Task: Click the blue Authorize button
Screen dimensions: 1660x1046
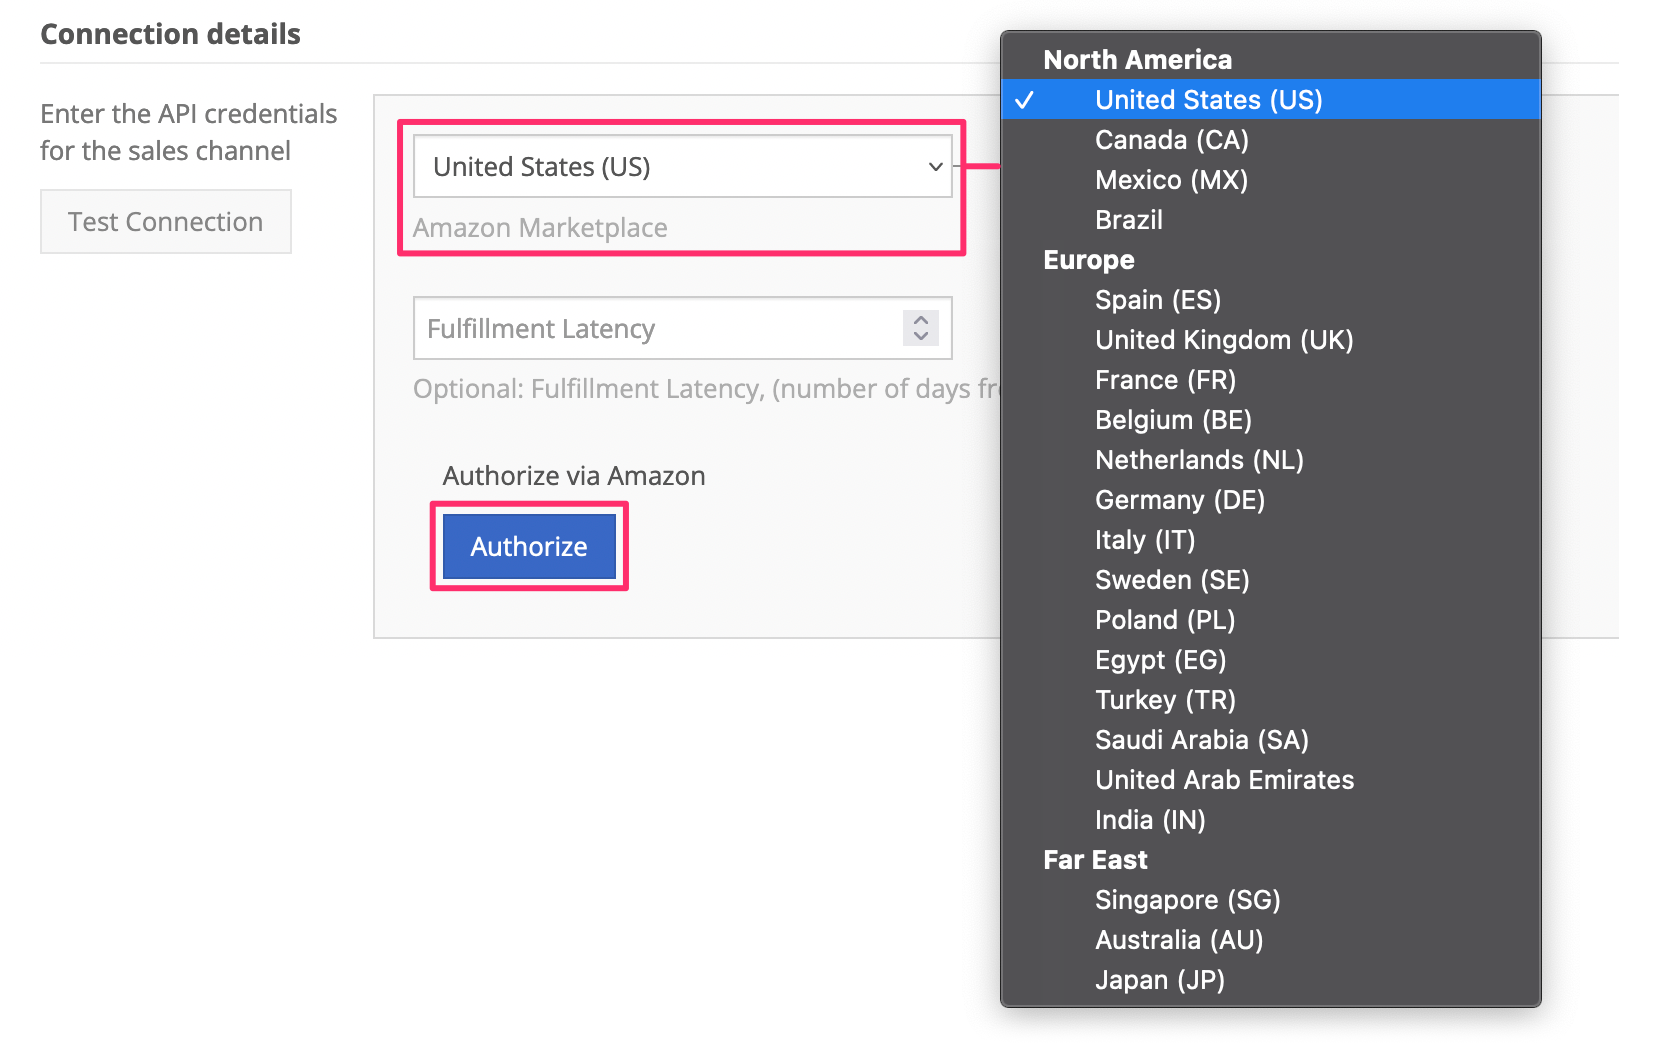Action: tap(529, 546)
